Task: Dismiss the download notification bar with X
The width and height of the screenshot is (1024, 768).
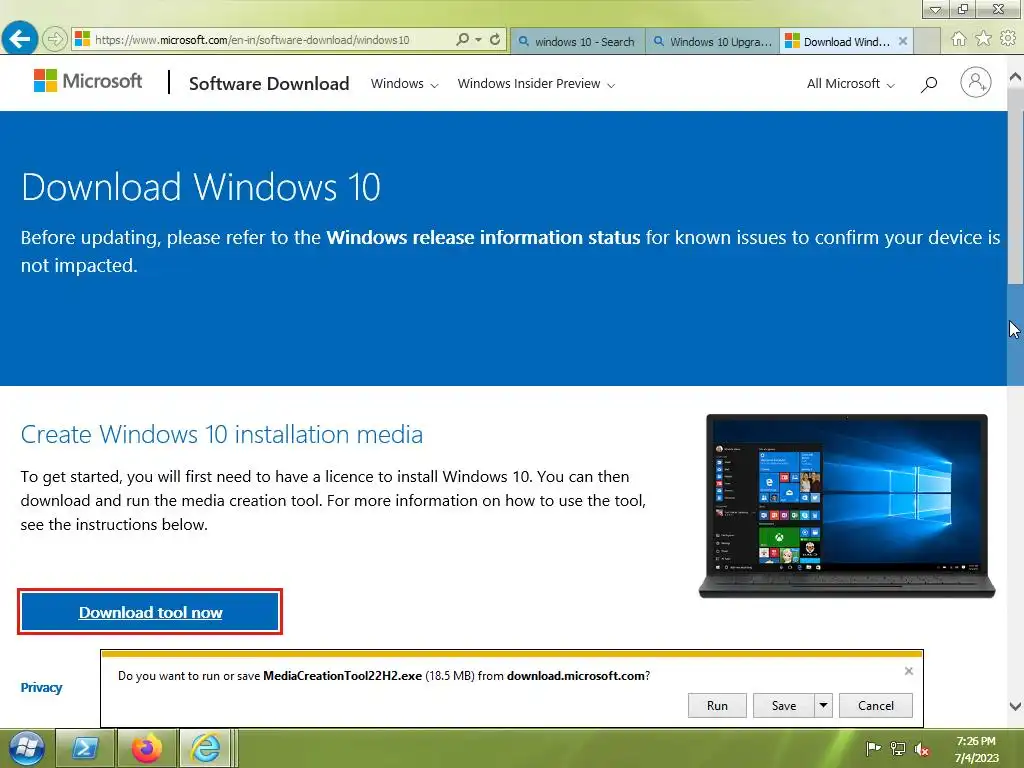Action: click(908, 671)
